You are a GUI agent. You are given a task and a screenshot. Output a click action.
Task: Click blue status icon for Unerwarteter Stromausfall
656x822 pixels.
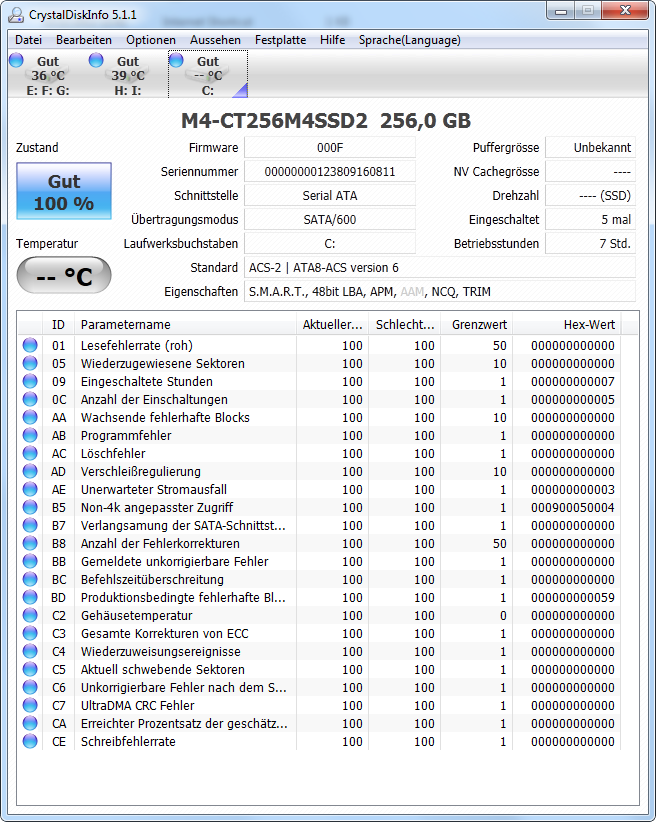tap(30, 489)
